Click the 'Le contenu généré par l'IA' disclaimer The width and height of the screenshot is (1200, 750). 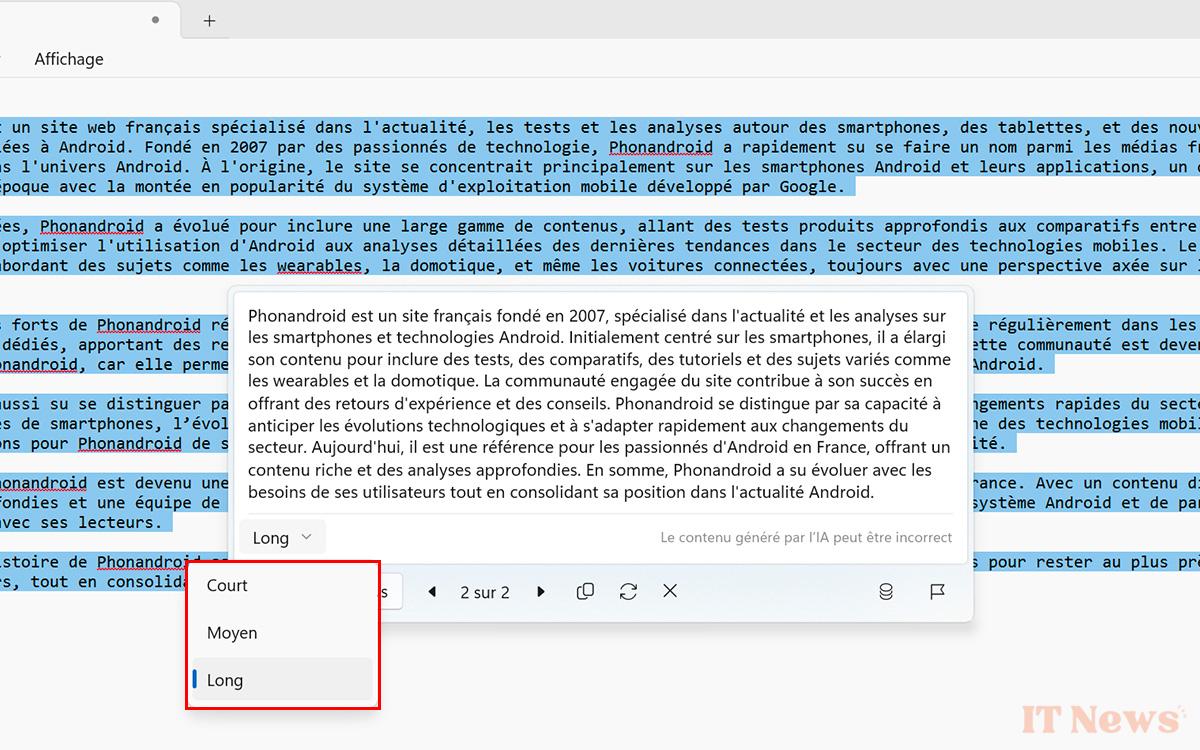(806, 537)
